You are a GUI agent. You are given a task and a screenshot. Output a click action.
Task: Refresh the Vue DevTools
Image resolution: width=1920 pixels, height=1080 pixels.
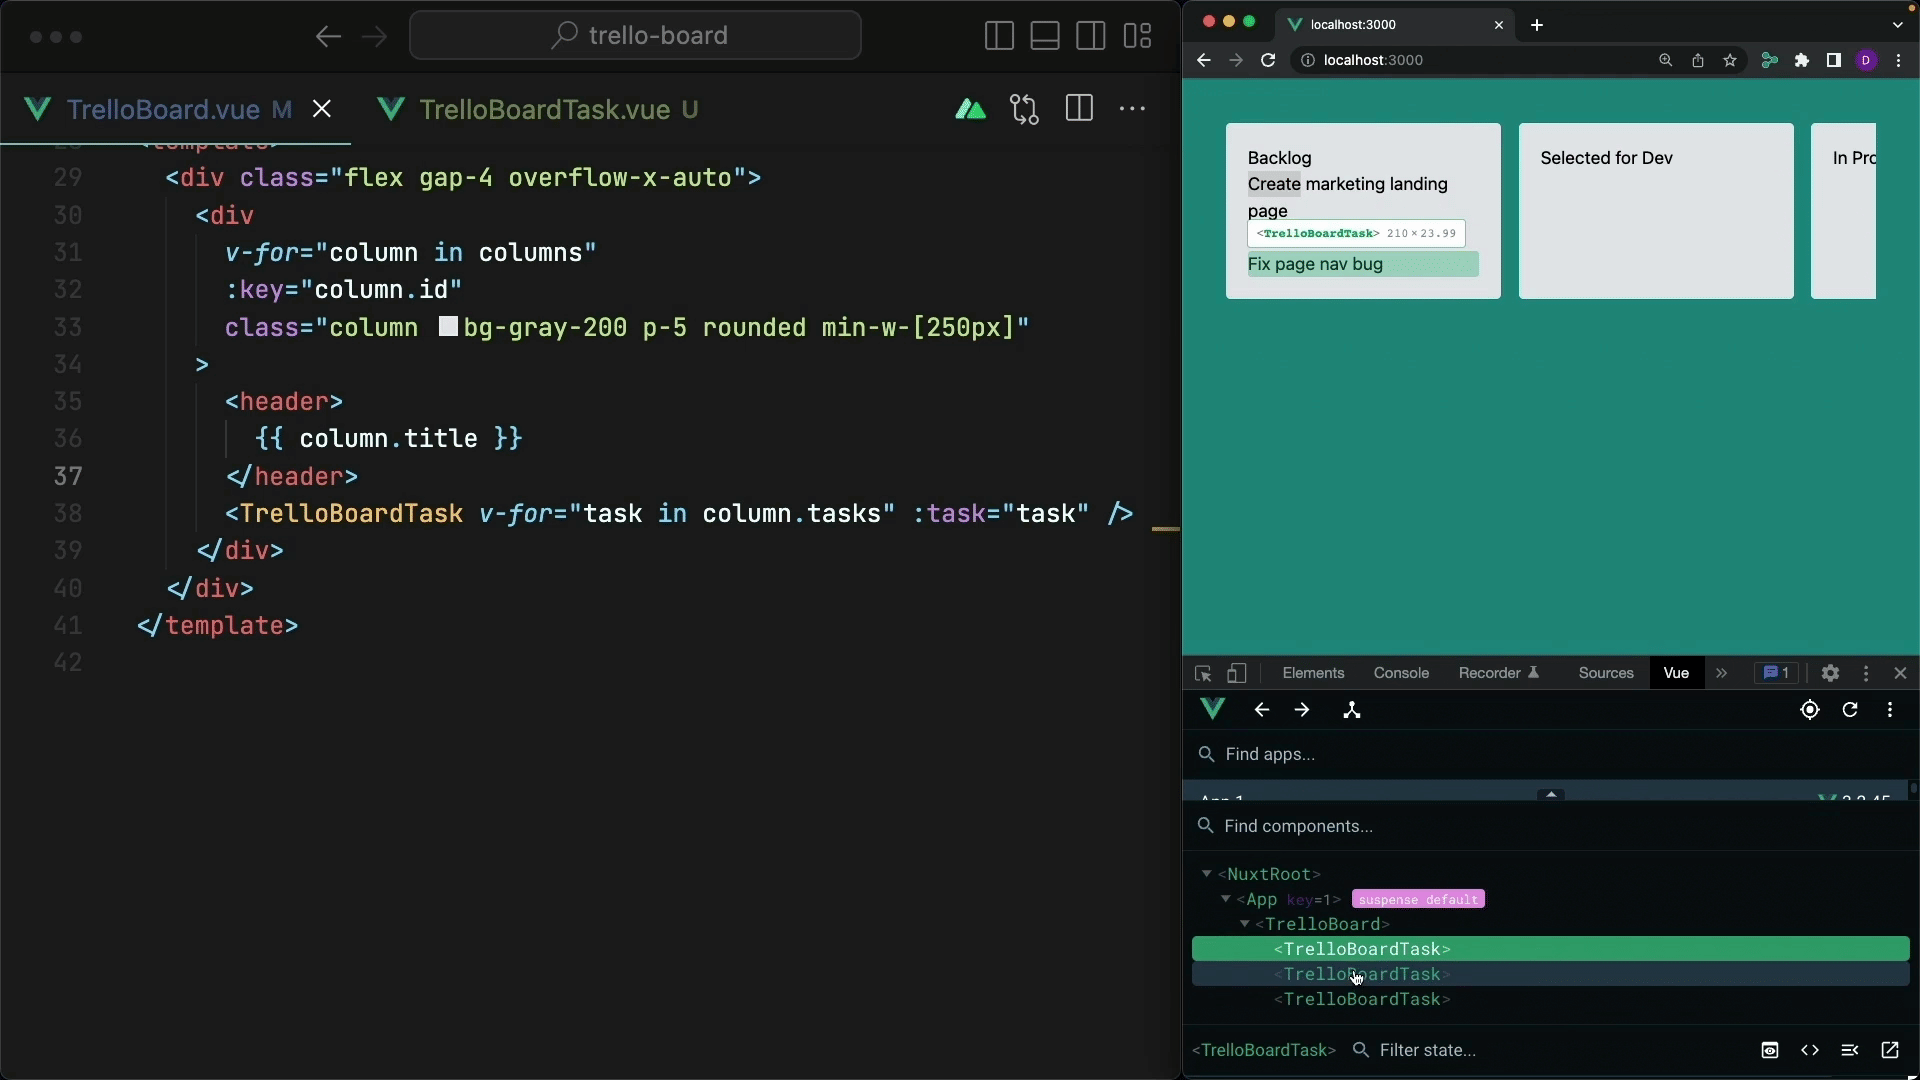point(1850,710)
